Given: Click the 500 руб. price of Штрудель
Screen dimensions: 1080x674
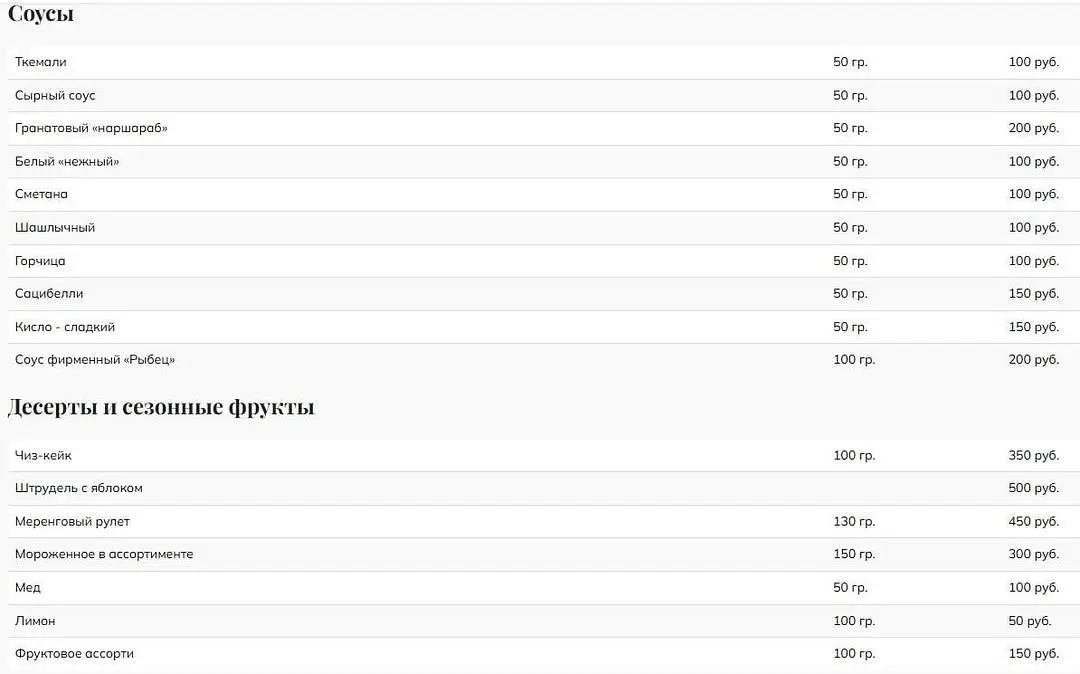Looking at the screenshot, I should coord(1033,488).
